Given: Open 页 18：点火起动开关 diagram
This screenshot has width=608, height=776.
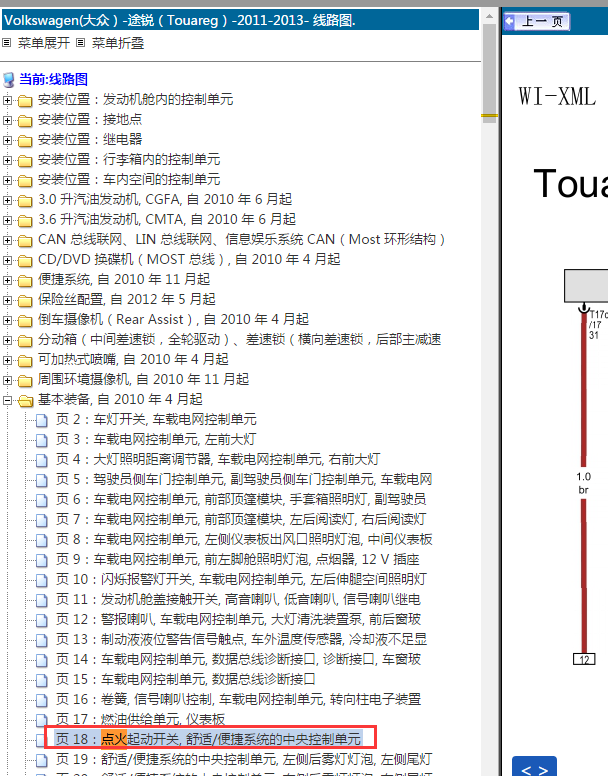Looking at the screenshot, I should click(208, 739).
